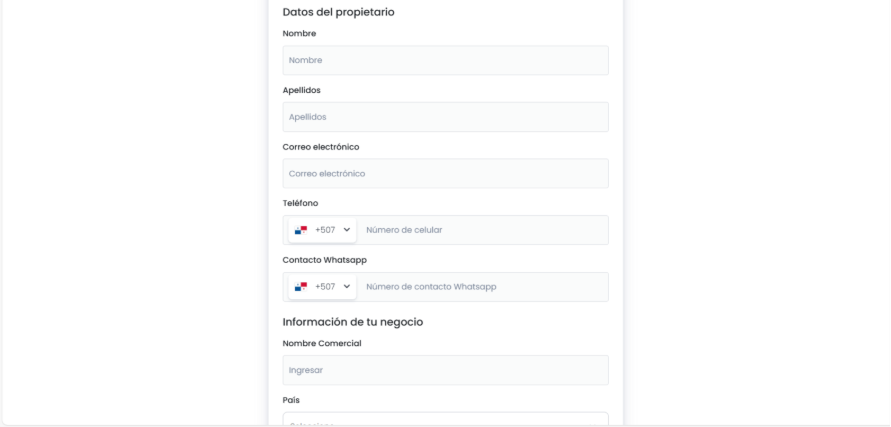
Task: Click the Teléfono label text
Action: tap(301, 203)
